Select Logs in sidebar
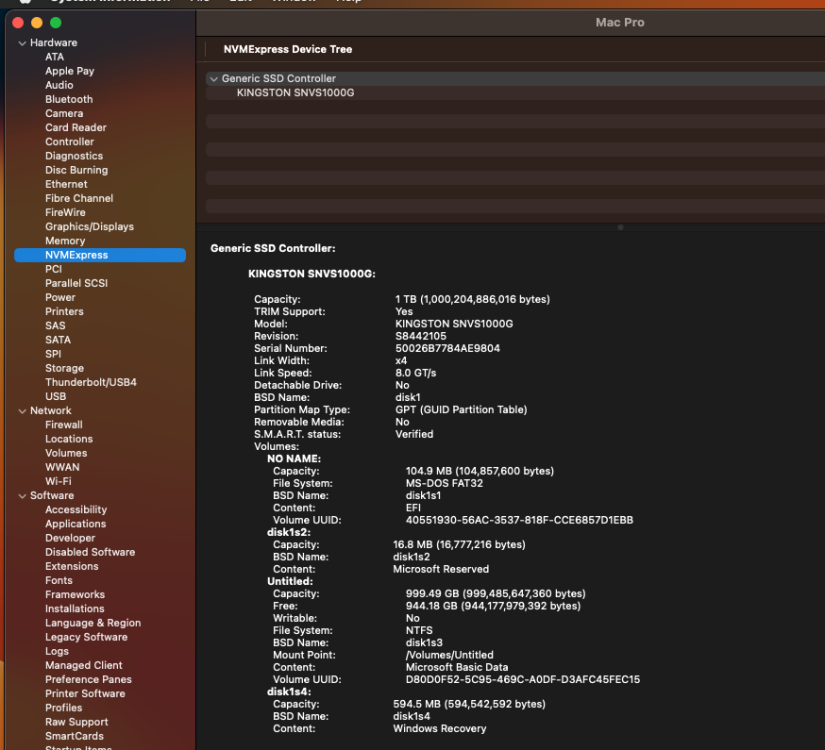The height and width of the screenshot is (750, 825). coord(57,652)
